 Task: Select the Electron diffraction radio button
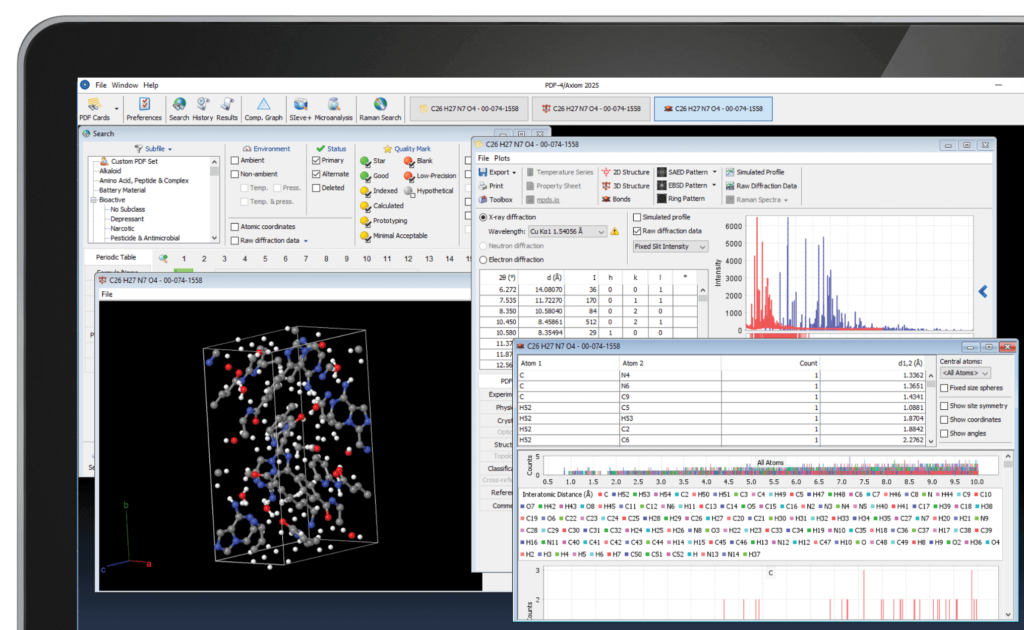(485, 259)
